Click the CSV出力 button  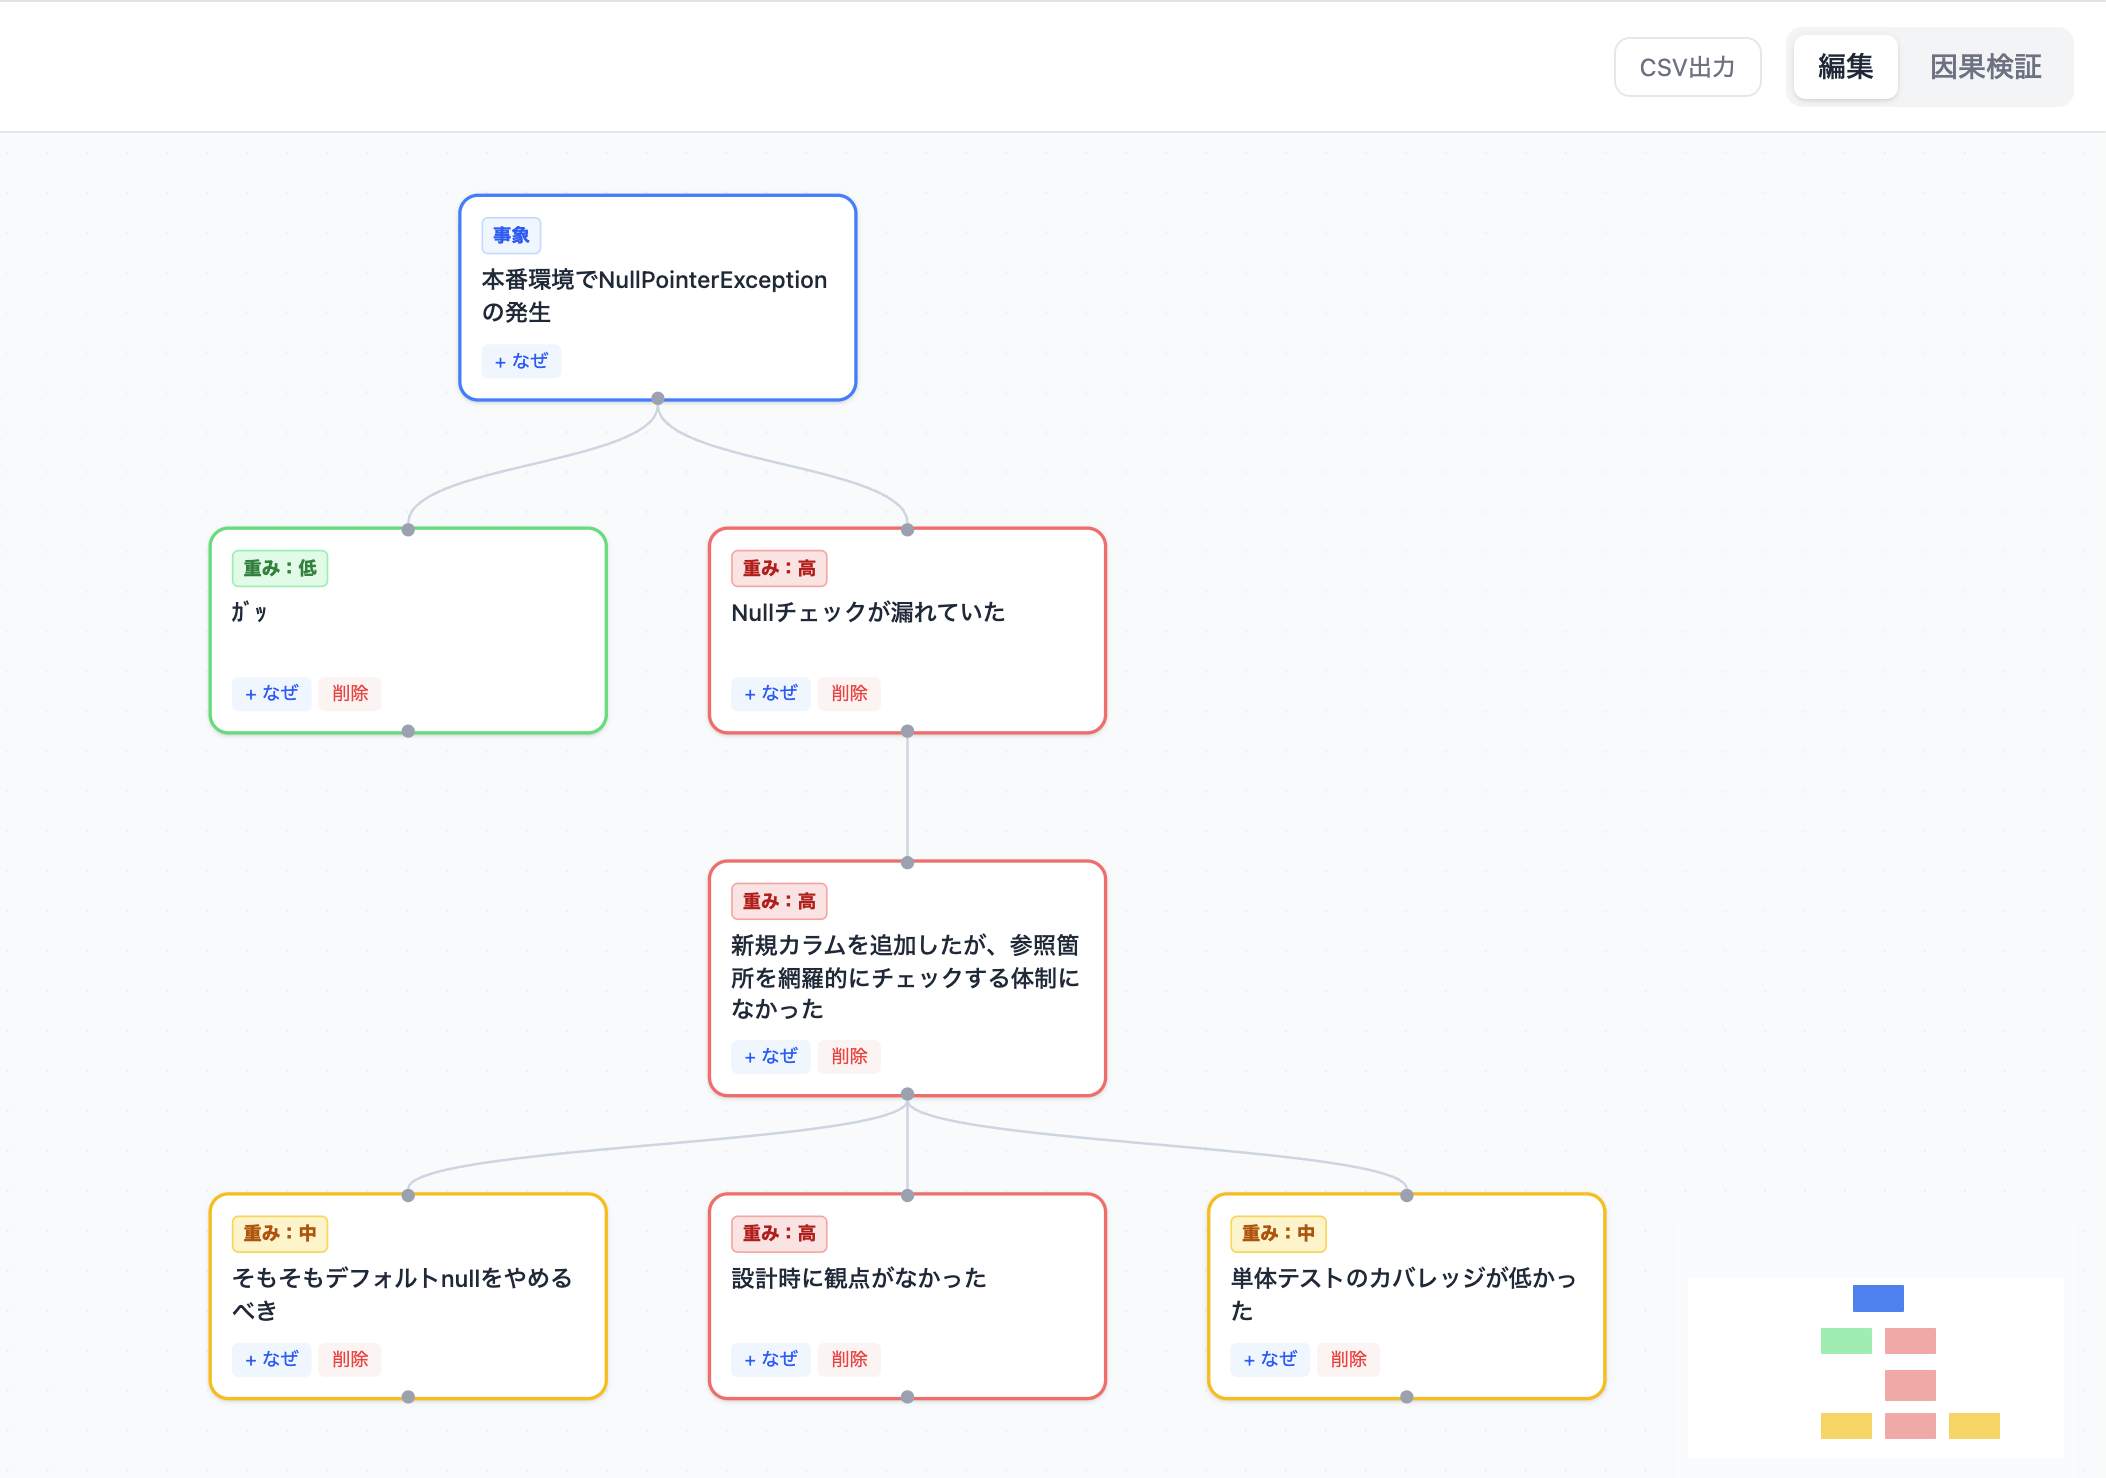(x=1687, y=66)
